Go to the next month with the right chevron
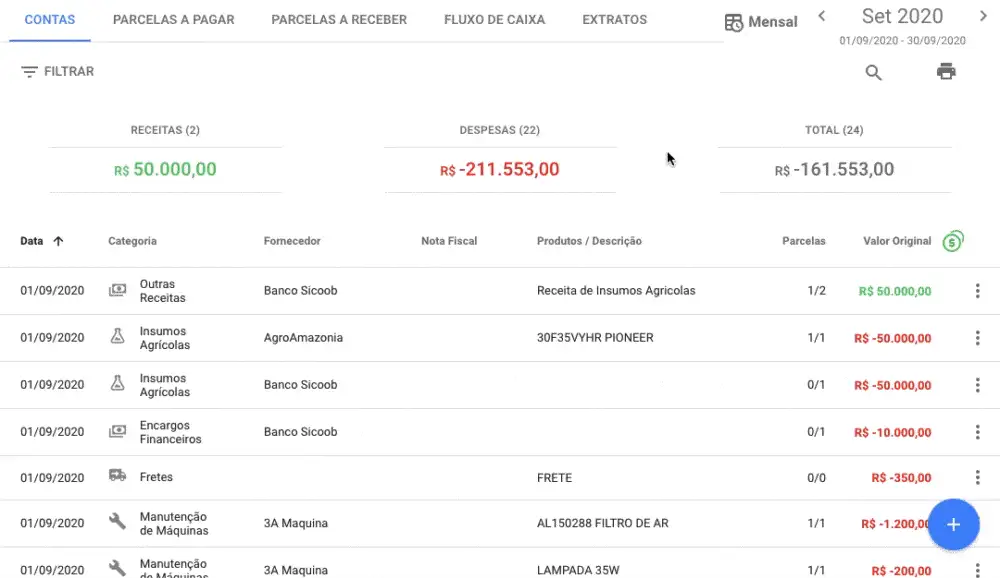Image resolution: width=1000 pixels, height=578 pixels. 984,16
